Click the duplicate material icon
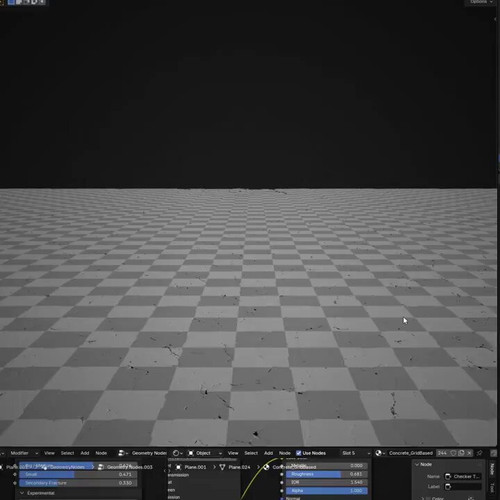This screenshot has height=500, width=500. coord(462,453)
